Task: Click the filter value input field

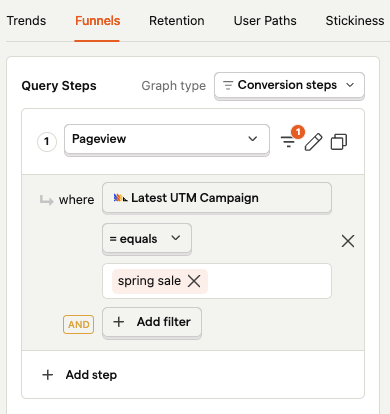Action: tap(217, 281)
